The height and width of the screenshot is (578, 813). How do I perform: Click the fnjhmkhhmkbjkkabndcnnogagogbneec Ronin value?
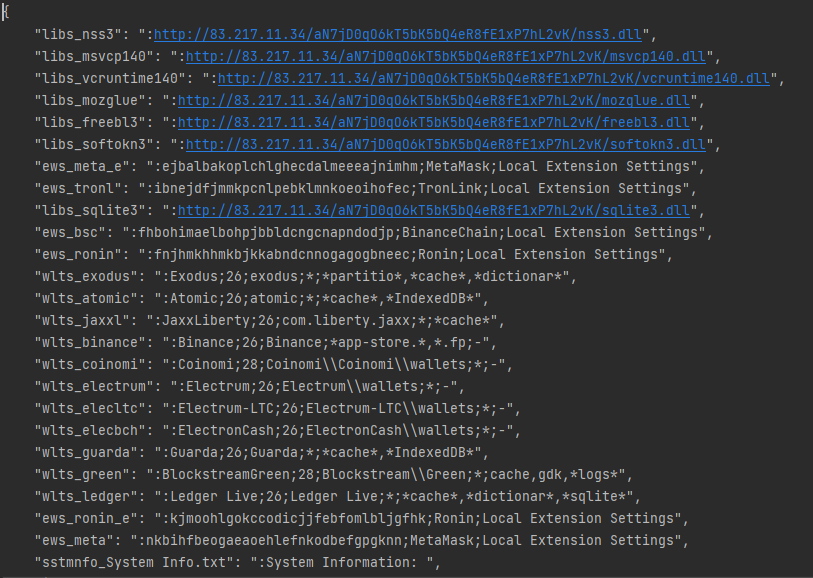[x=402, y=255]
